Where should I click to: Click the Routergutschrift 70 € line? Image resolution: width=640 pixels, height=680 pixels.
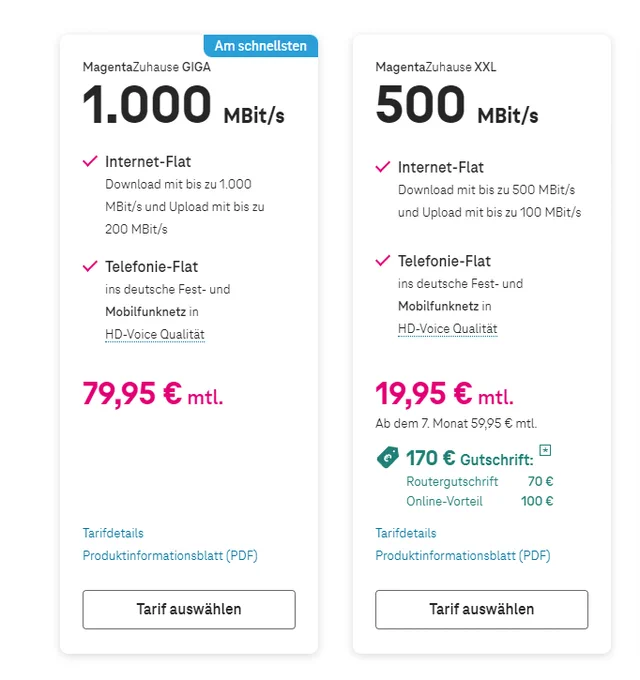pyautogui.click(x=480, y=481)
